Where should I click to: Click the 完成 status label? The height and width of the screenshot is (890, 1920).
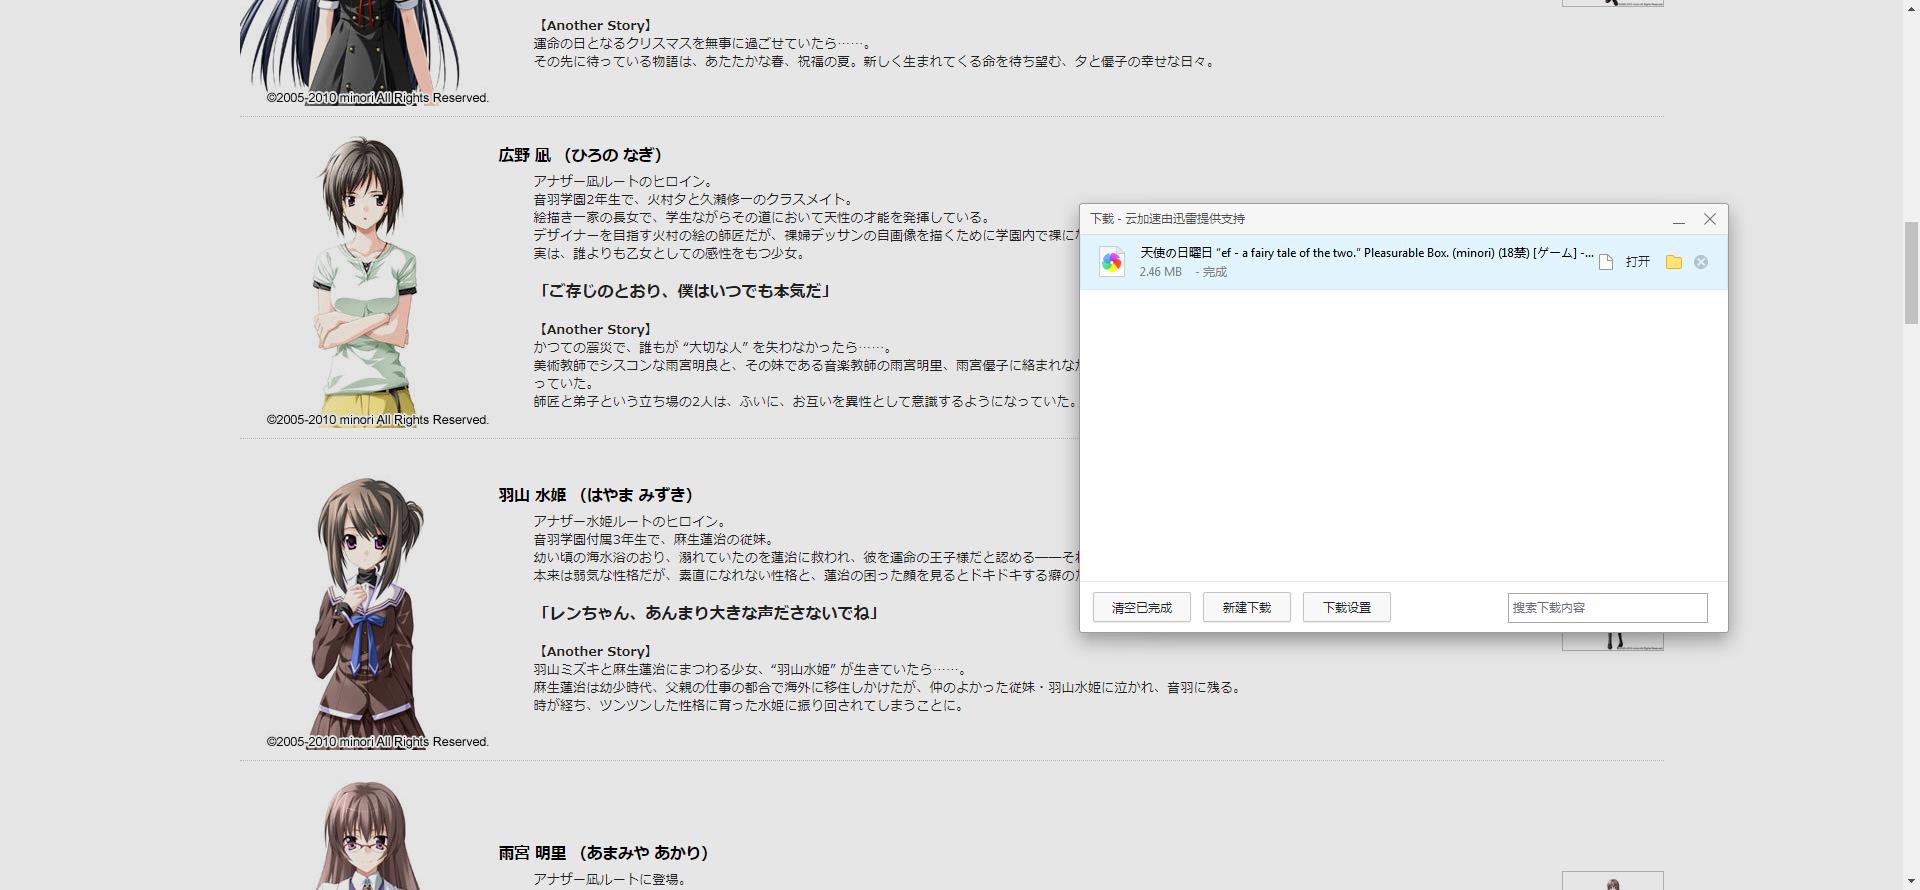pyautogui.click(x=1215, y=272)
